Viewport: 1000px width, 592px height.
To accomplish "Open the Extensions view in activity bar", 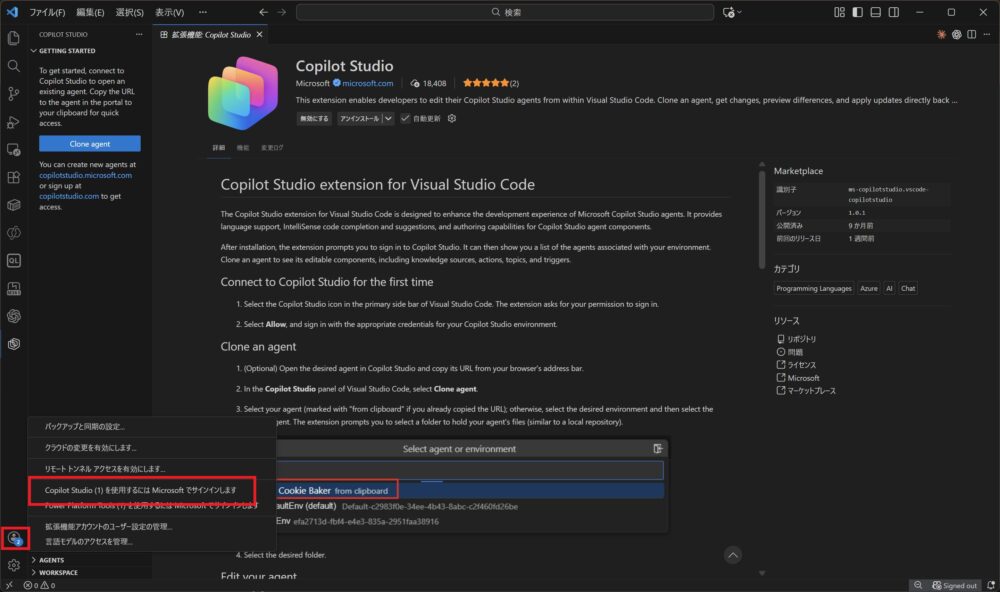I will click(x=14, y=177).
